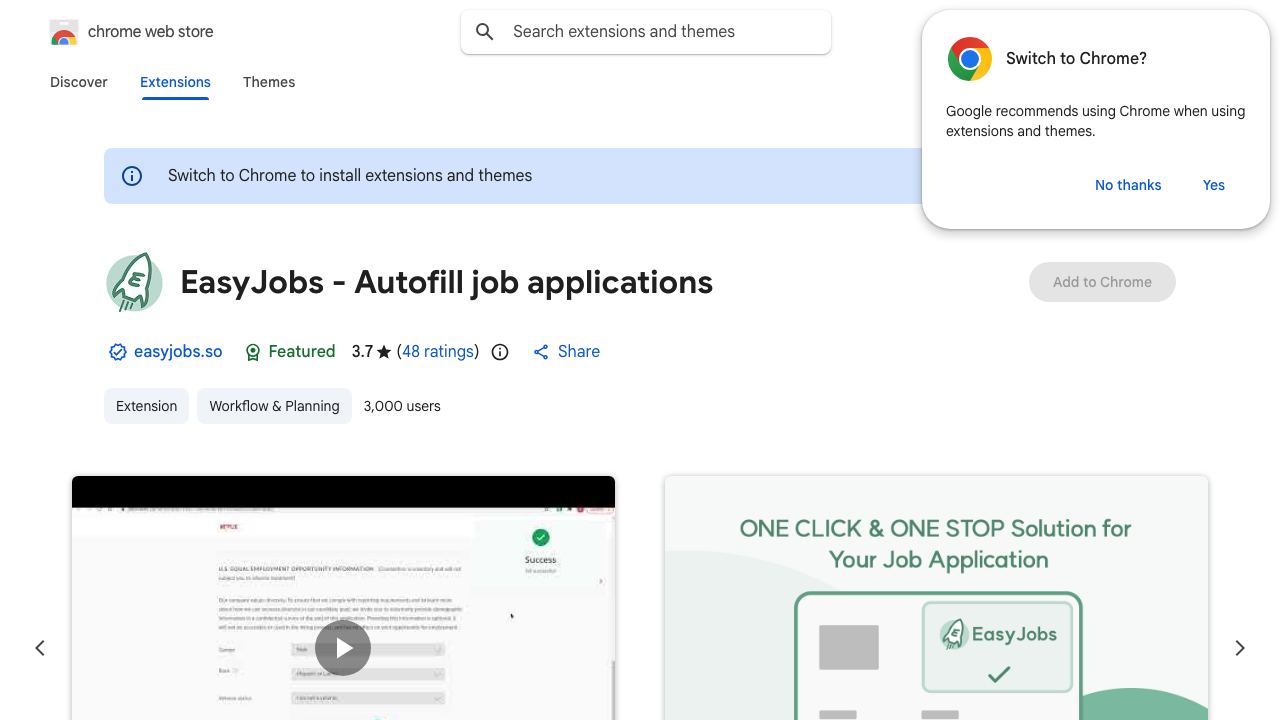Open the Themes tab

(269, 82)
